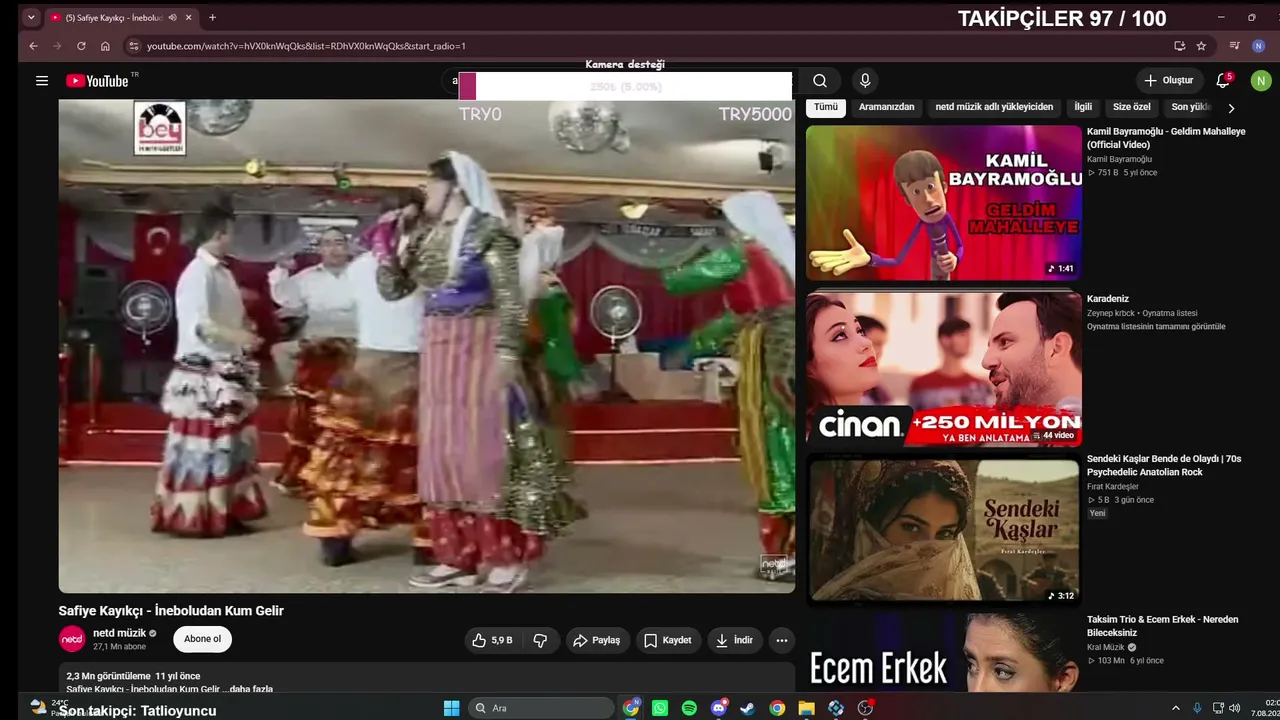Open the weather widget on taskbar

(50, 707)
